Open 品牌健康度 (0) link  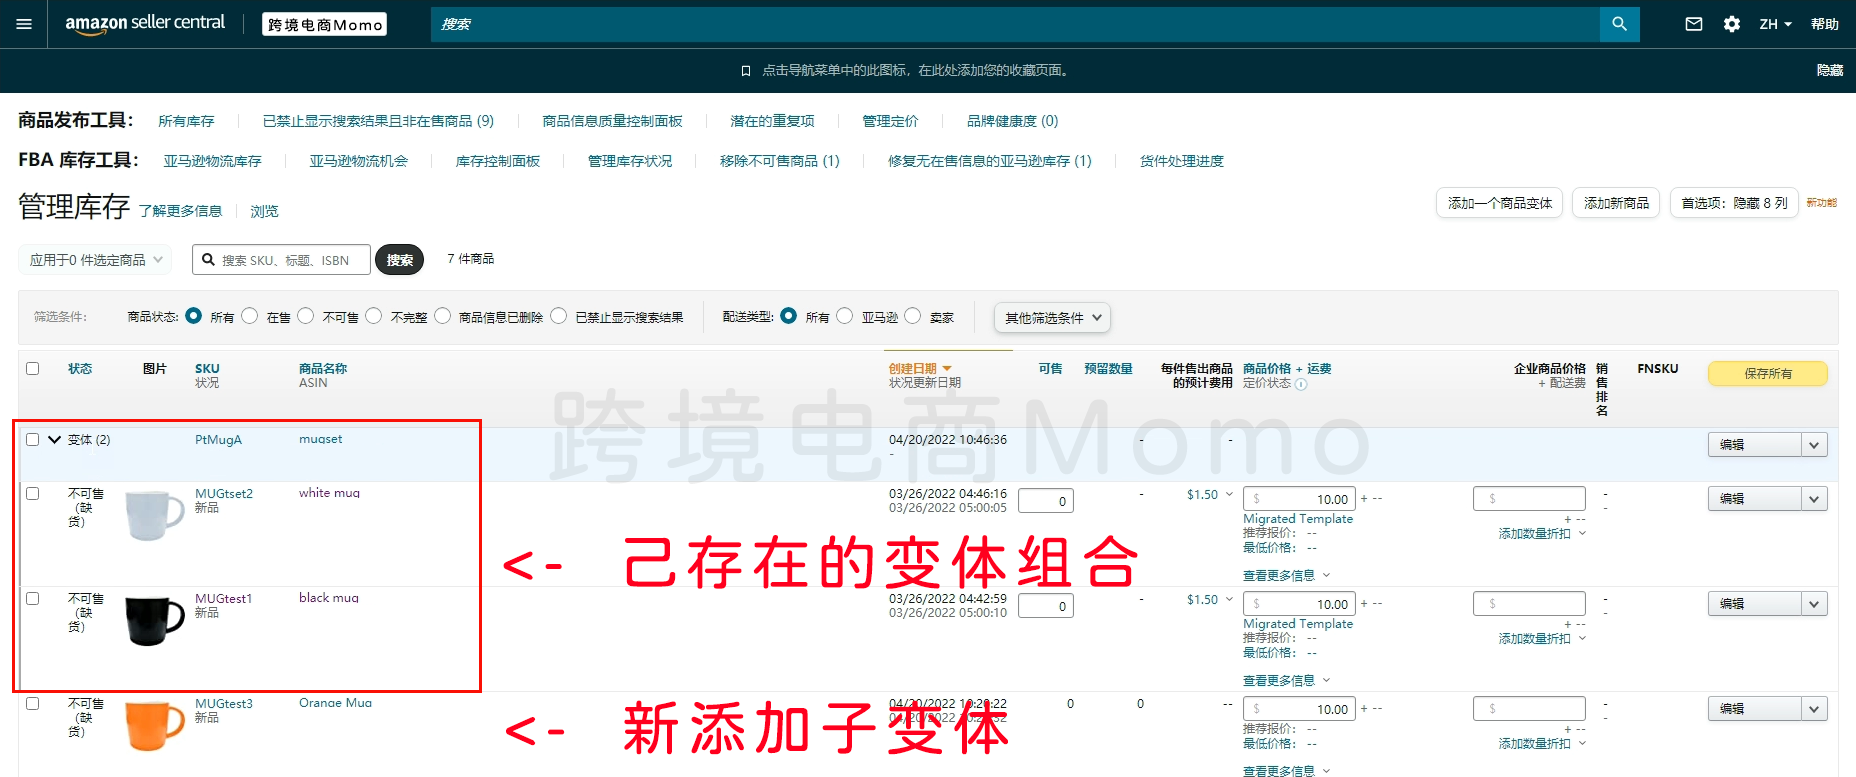point(1012,121)
